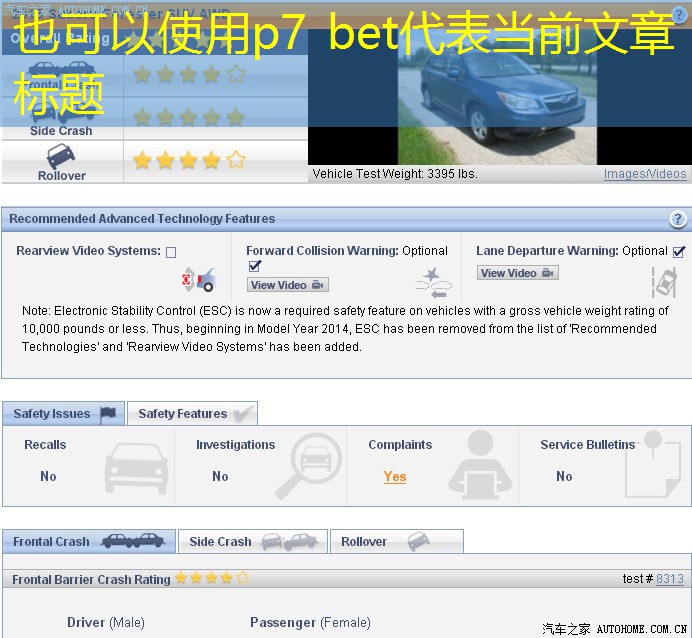The image size is (692, 638).
Task: Click the rearview video system icon
Action: click(x=199, y=279)
